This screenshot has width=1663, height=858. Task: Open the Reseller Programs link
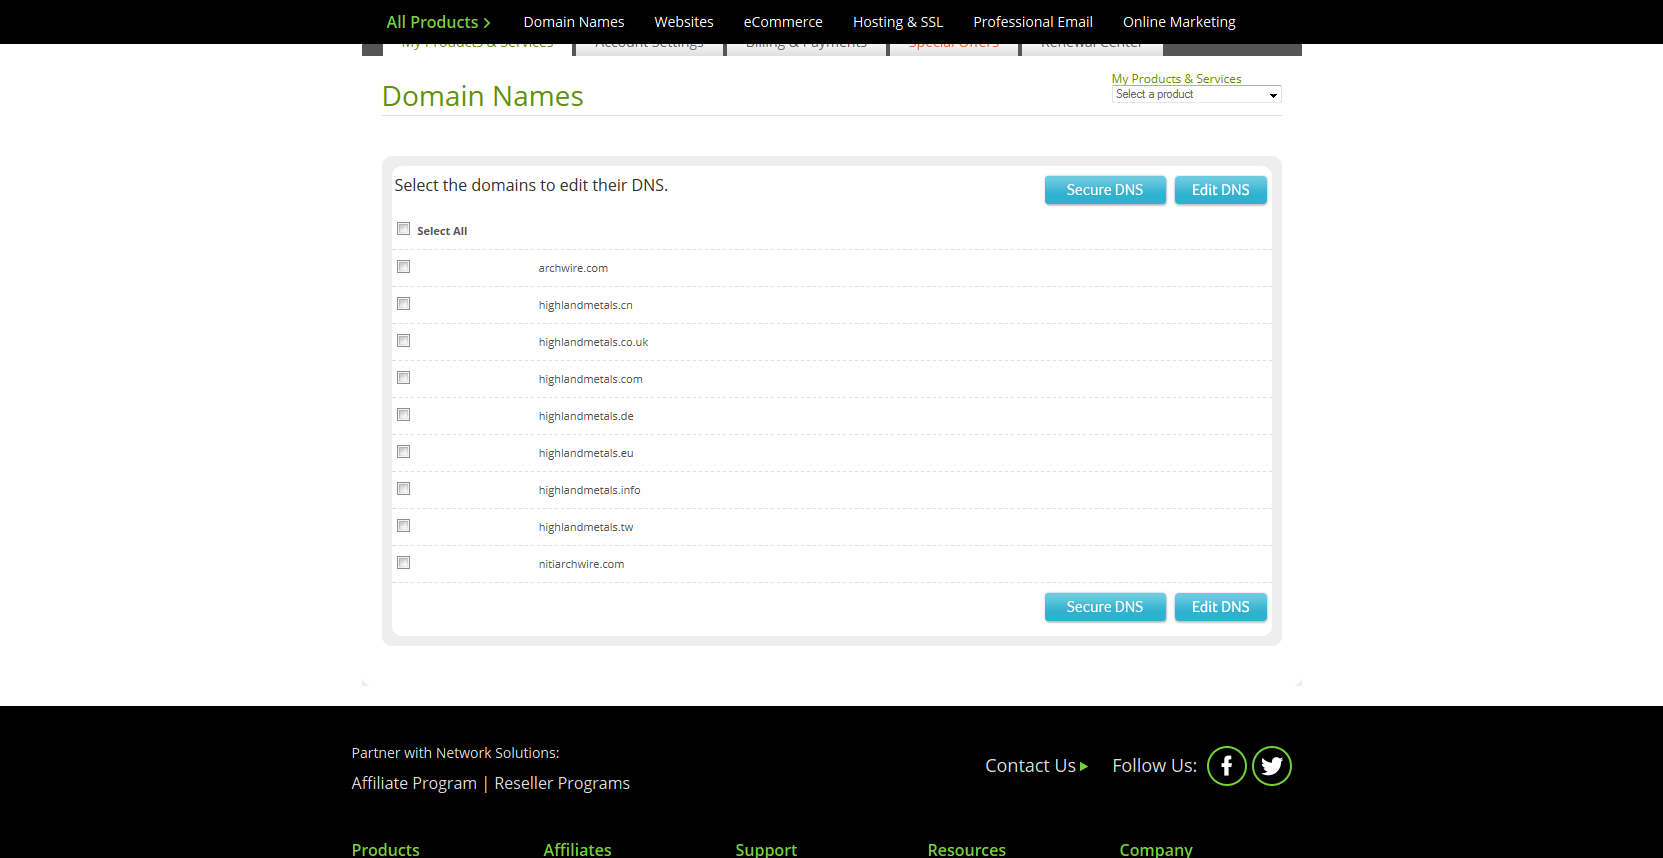point(562,783)
